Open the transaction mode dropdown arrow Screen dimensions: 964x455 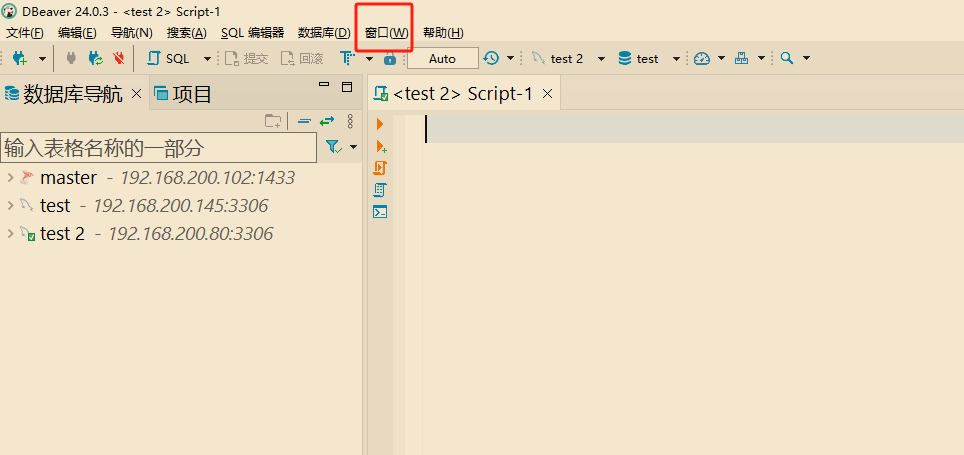[x=369, y=59]
